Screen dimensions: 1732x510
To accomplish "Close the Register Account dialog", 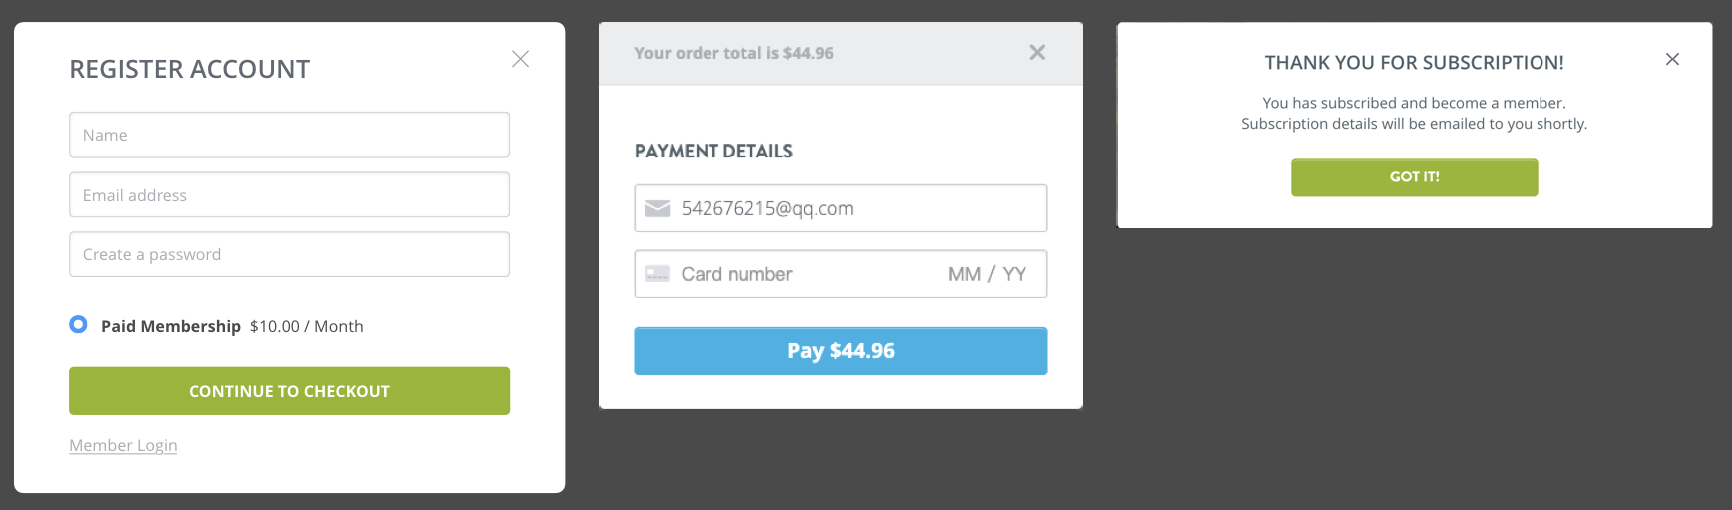I will (x=520, y=59).
